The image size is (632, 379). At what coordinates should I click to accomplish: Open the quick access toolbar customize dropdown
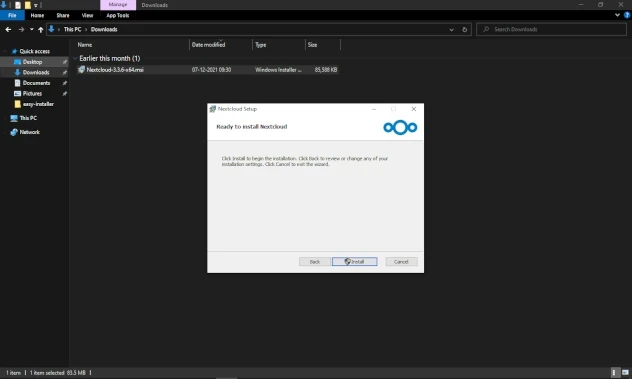[x=36, y=5]
